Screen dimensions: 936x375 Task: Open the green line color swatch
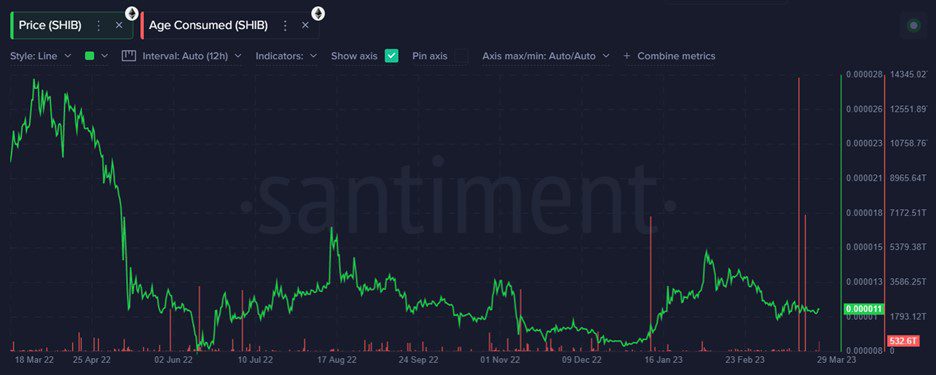pyautogui.click(x=96, y=56)
